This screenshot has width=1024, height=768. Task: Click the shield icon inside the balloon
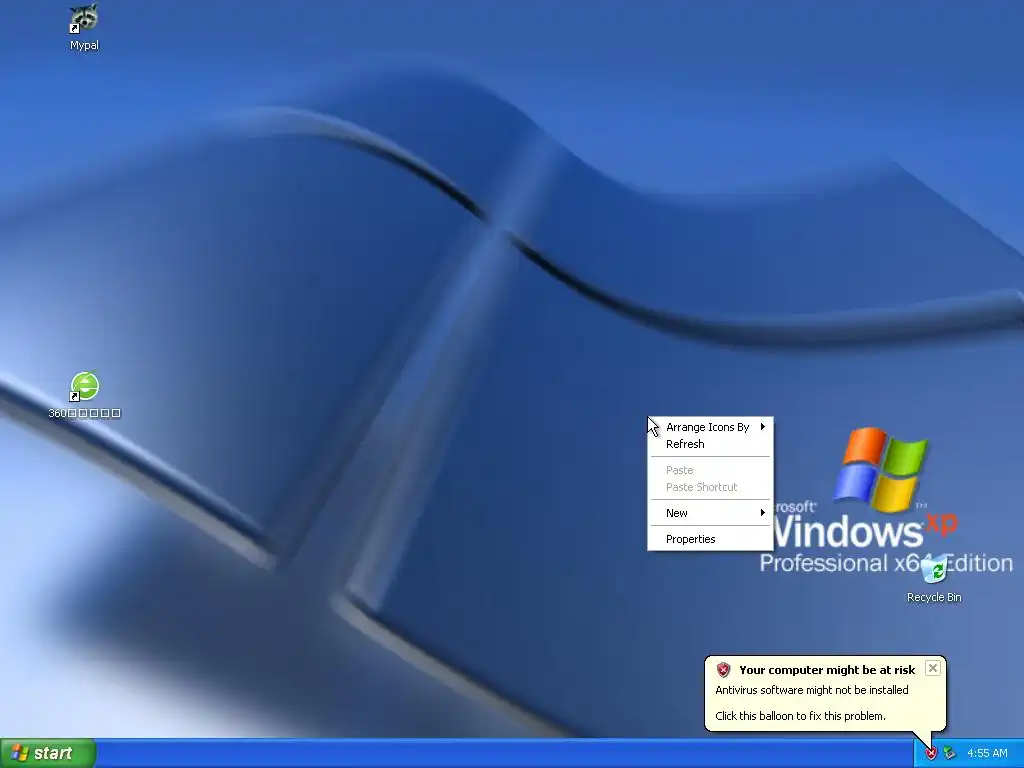click(723, 670)
